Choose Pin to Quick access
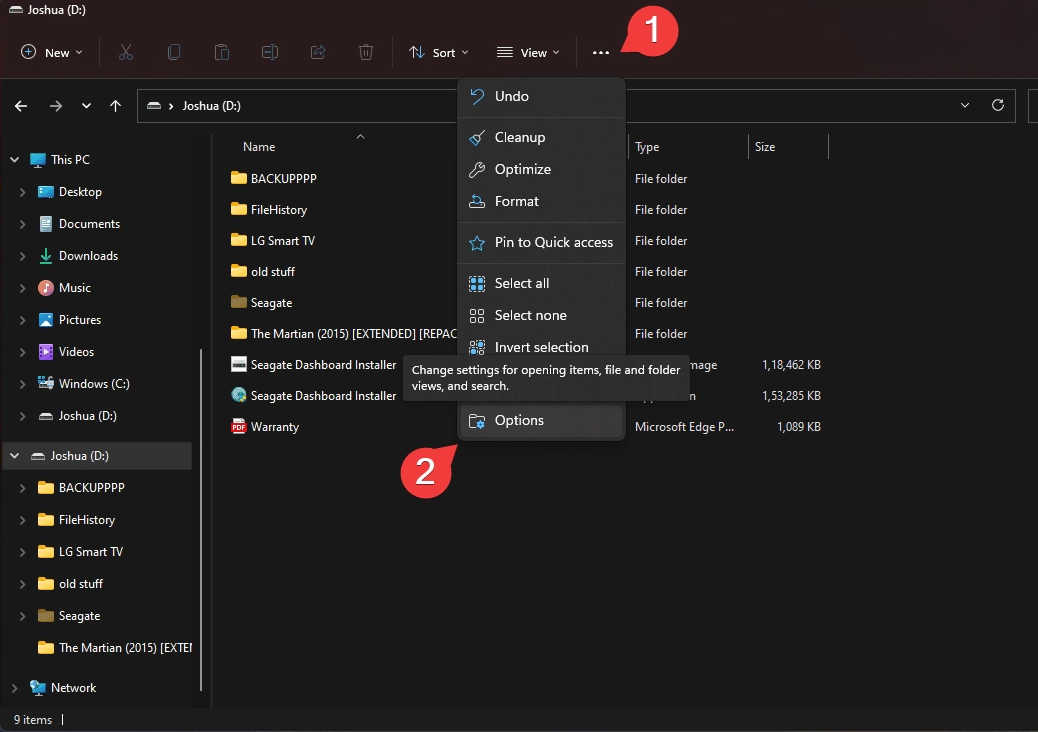Screen dimensions: 1038x732 click(542, 242)
